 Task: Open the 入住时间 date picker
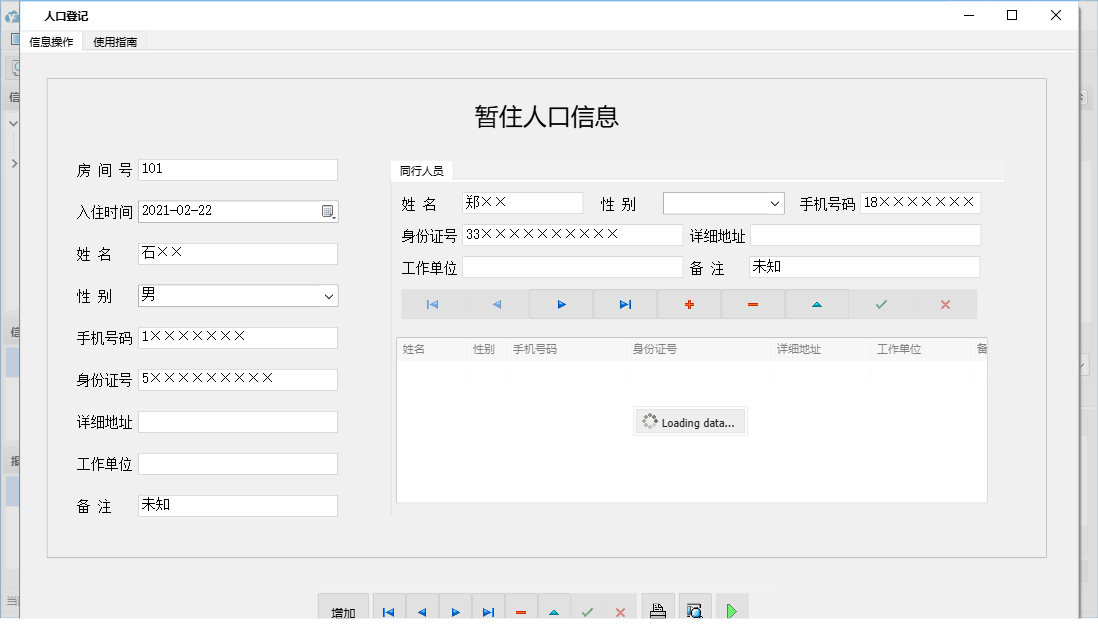click(x=330, y=211)
